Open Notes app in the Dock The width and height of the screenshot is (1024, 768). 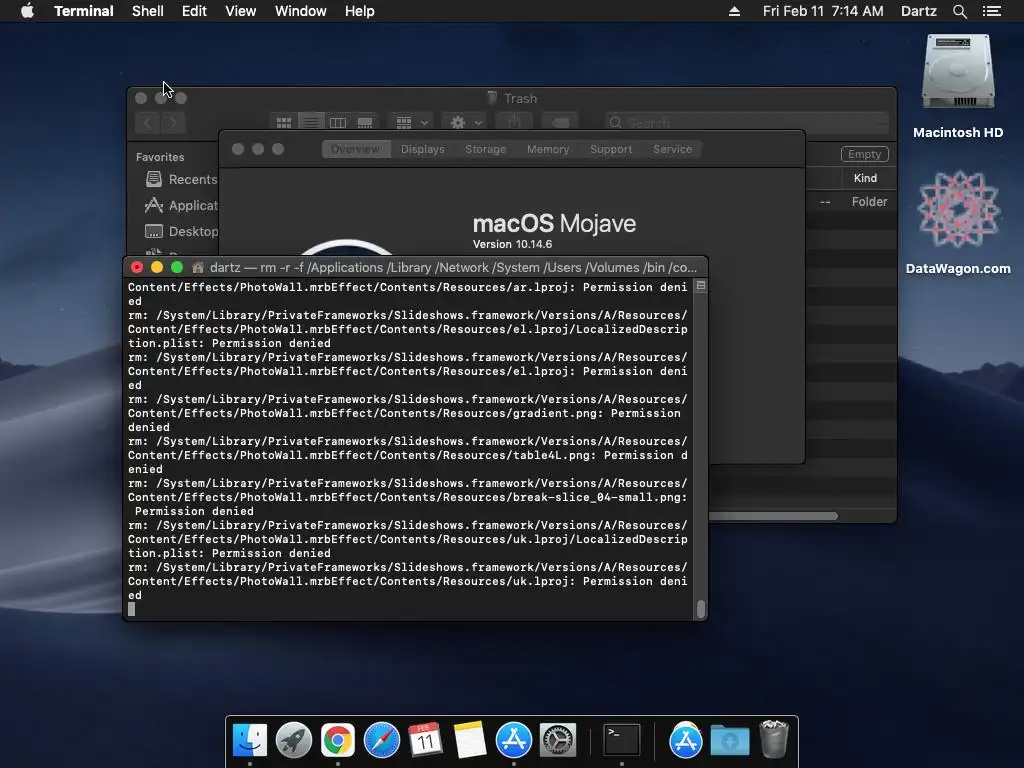coord(470,740)
